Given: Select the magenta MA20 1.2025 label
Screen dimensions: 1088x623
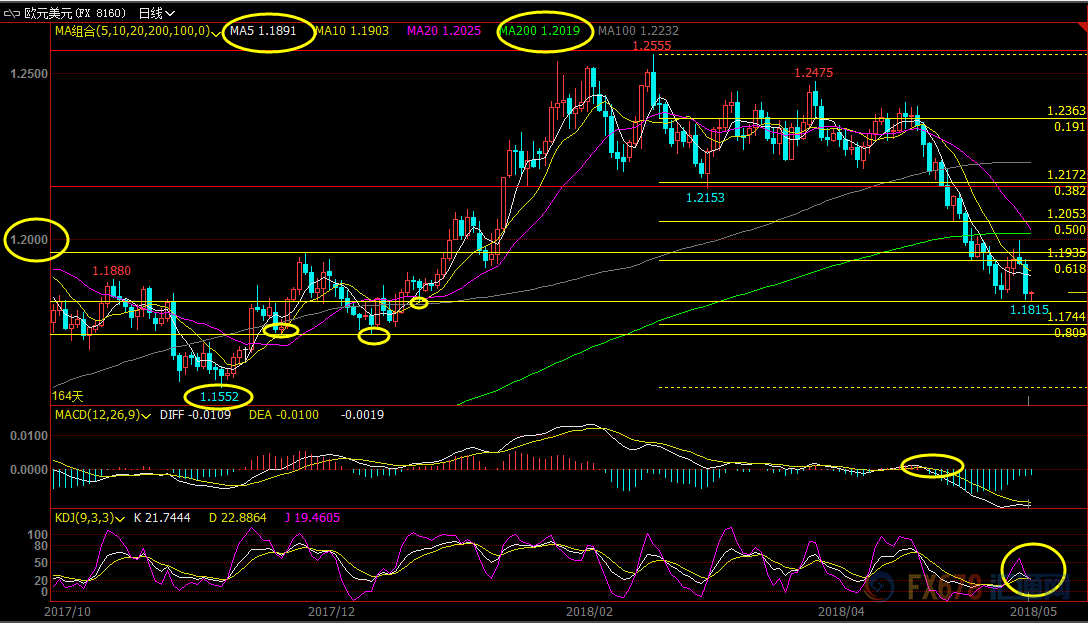Looking at the screenshot, I should [x=441, y=31].
